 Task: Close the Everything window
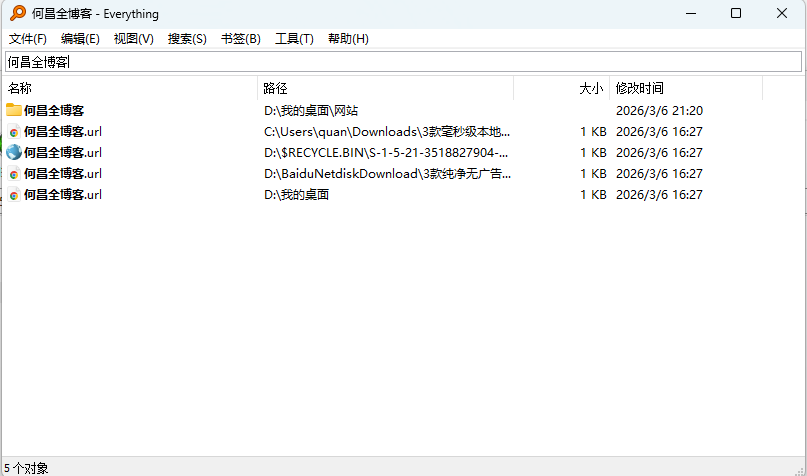click(x=782, y=13)
